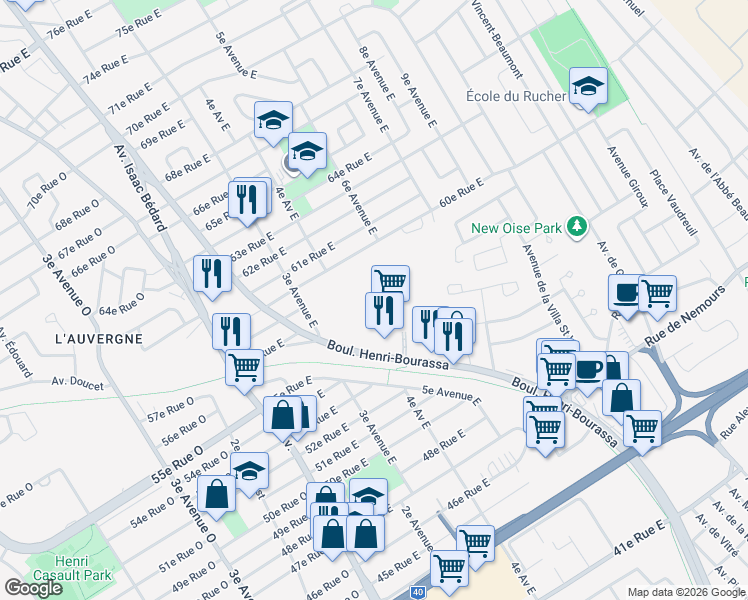
Task: Select the L'AUVERGNE neighborhood label
Action: click(99, 339)
